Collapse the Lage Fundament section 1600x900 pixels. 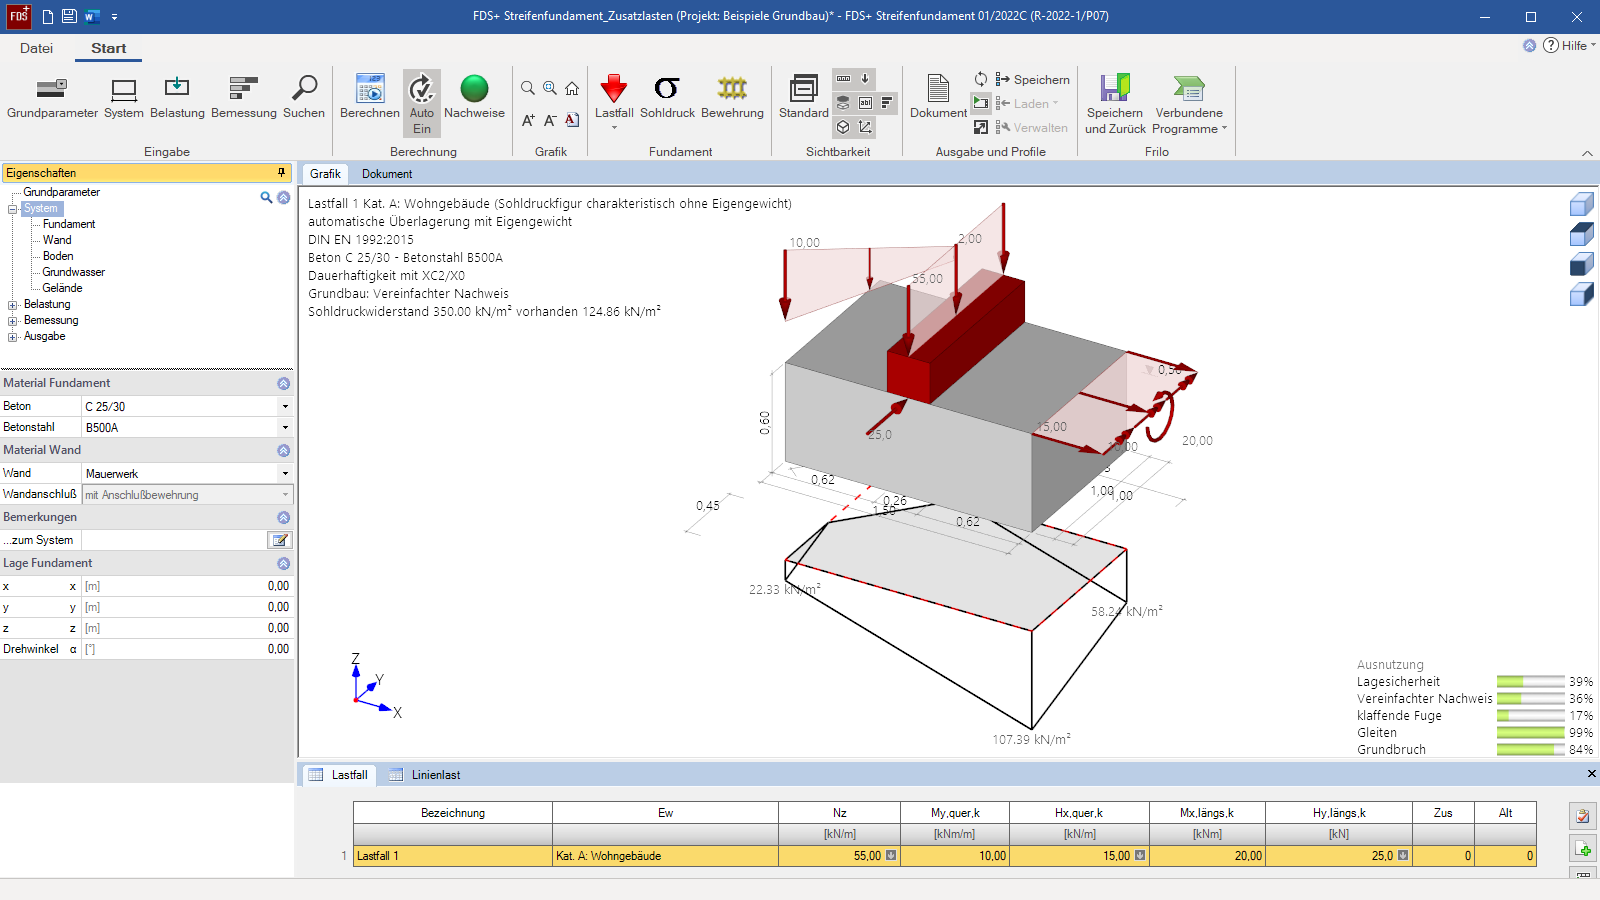click(283, 564)
